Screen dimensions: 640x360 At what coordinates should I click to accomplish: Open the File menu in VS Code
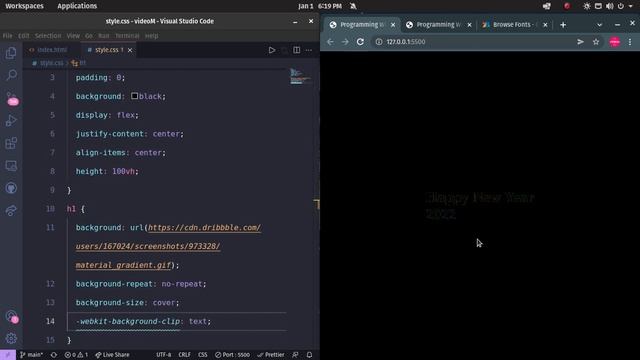(x=8, y=36)
